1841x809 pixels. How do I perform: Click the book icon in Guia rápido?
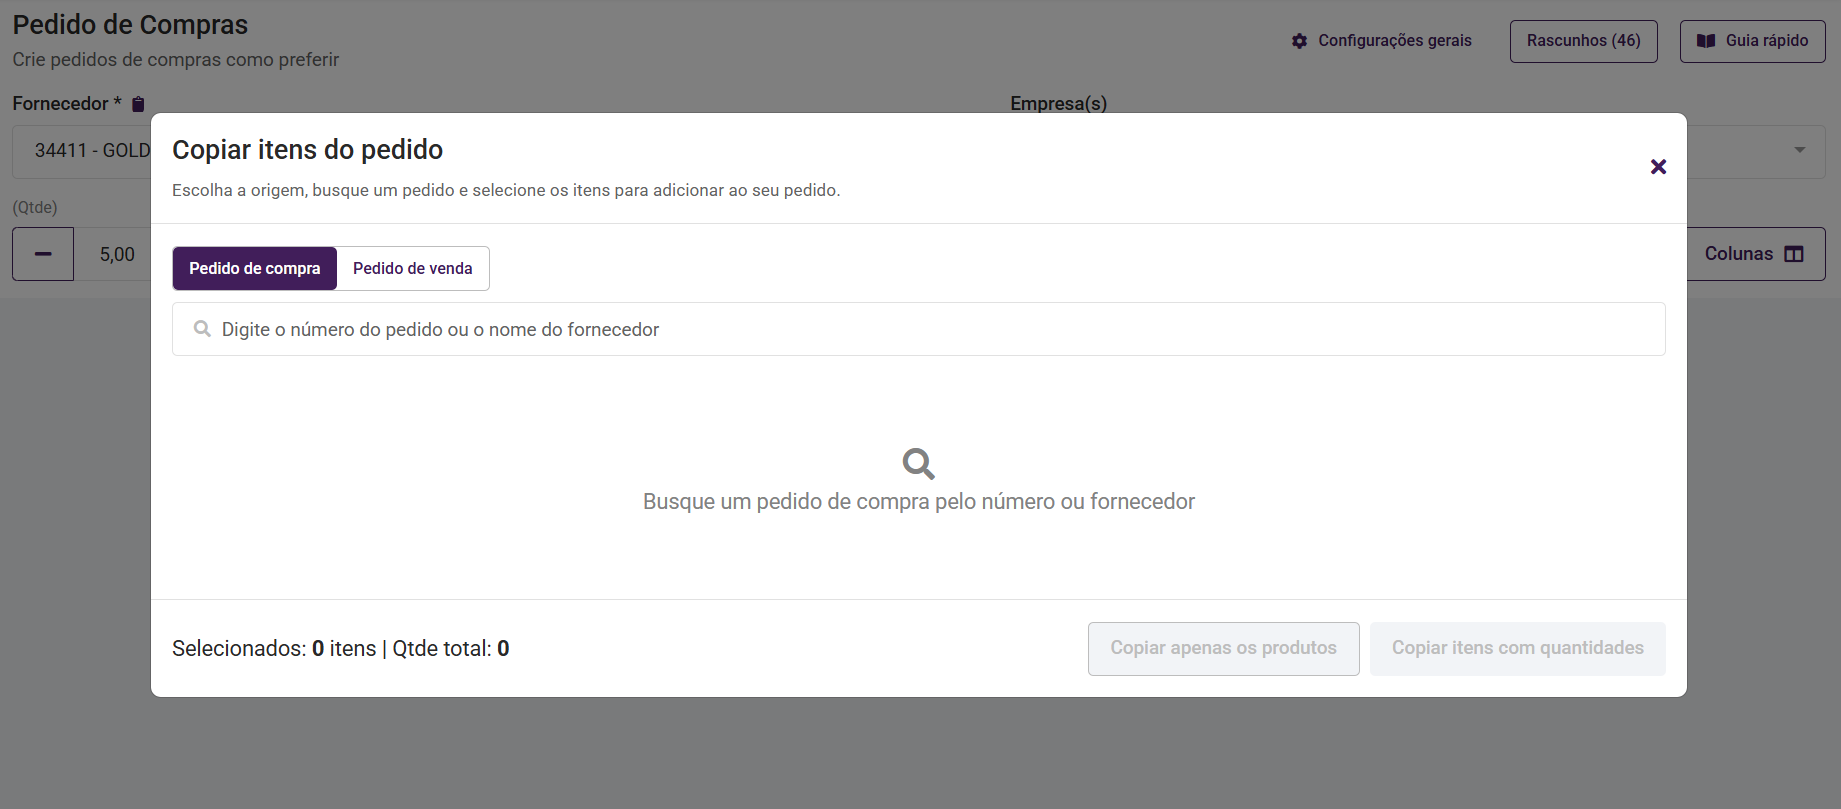point(1706,41)
